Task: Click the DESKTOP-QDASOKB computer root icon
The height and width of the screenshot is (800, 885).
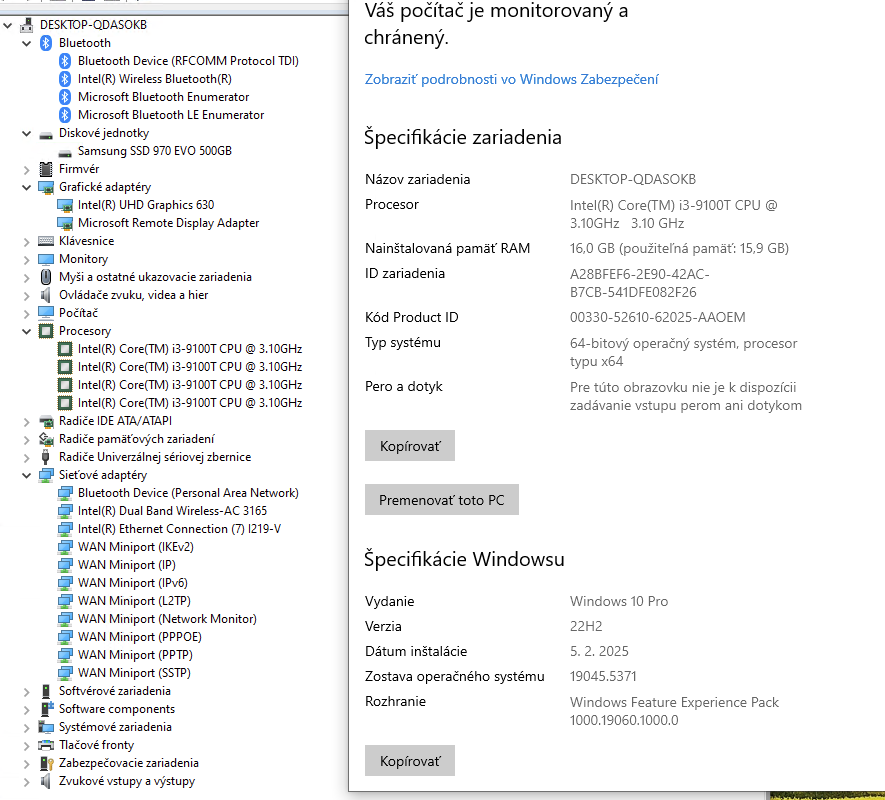Action: (27, 25)
